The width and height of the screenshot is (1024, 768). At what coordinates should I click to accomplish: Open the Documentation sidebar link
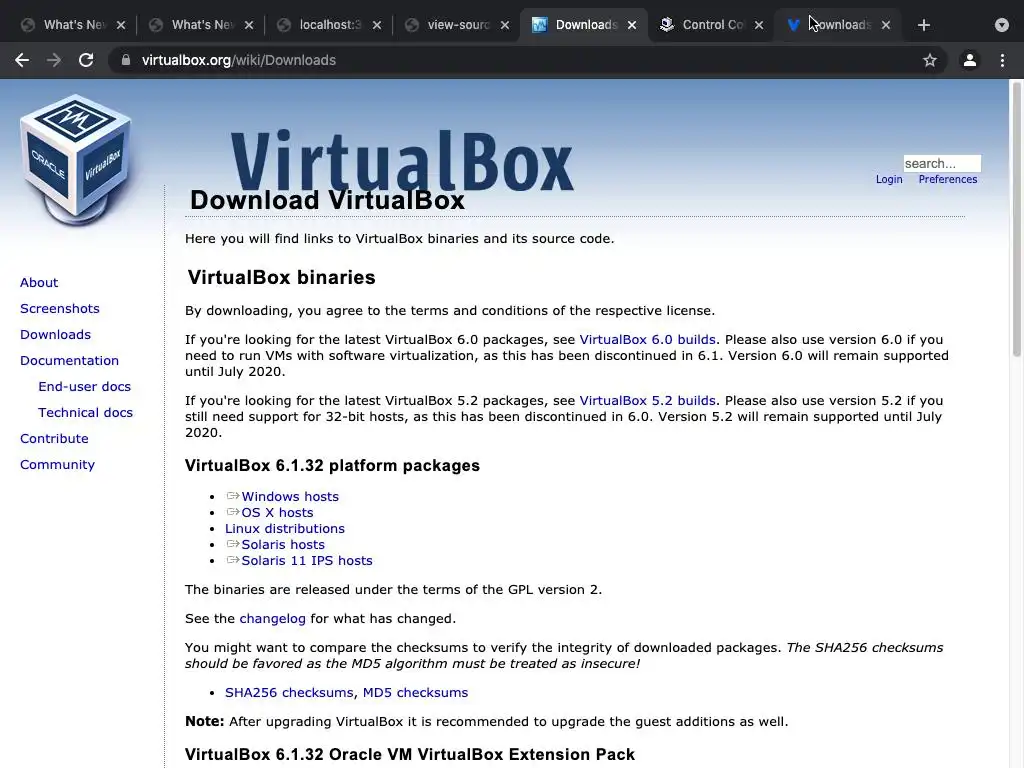69,361
